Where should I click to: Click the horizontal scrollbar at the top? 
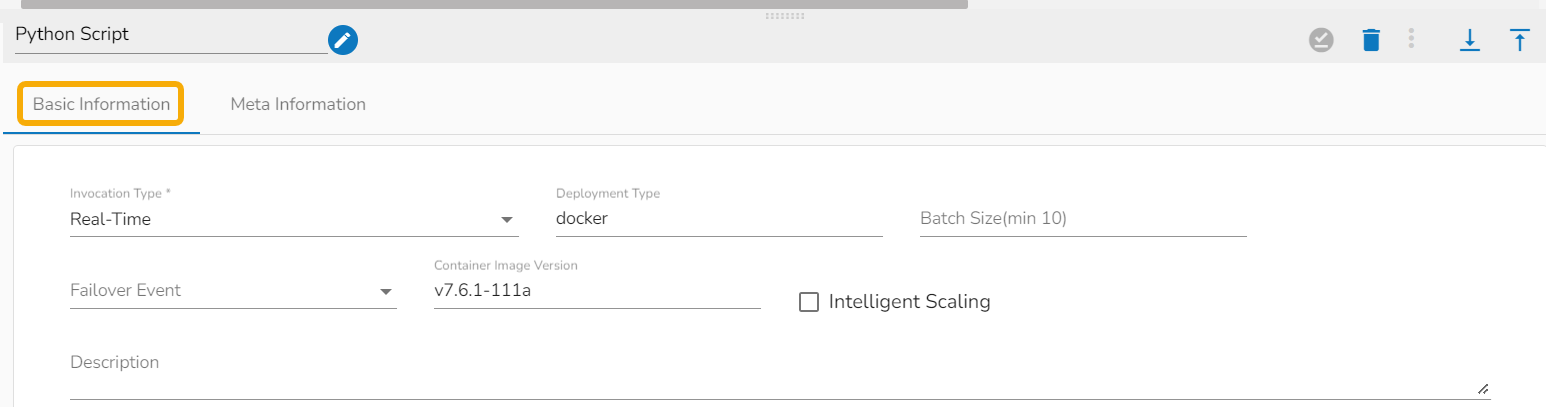pyautogui.click(x=494, y=4)
